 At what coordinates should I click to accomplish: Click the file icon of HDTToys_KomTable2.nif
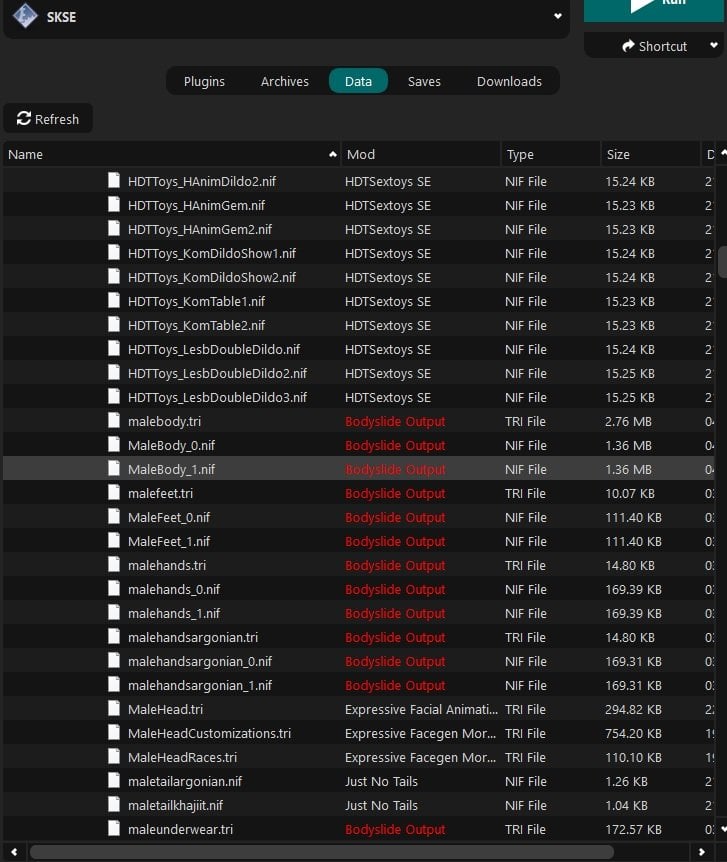click(x=114, y=324)
